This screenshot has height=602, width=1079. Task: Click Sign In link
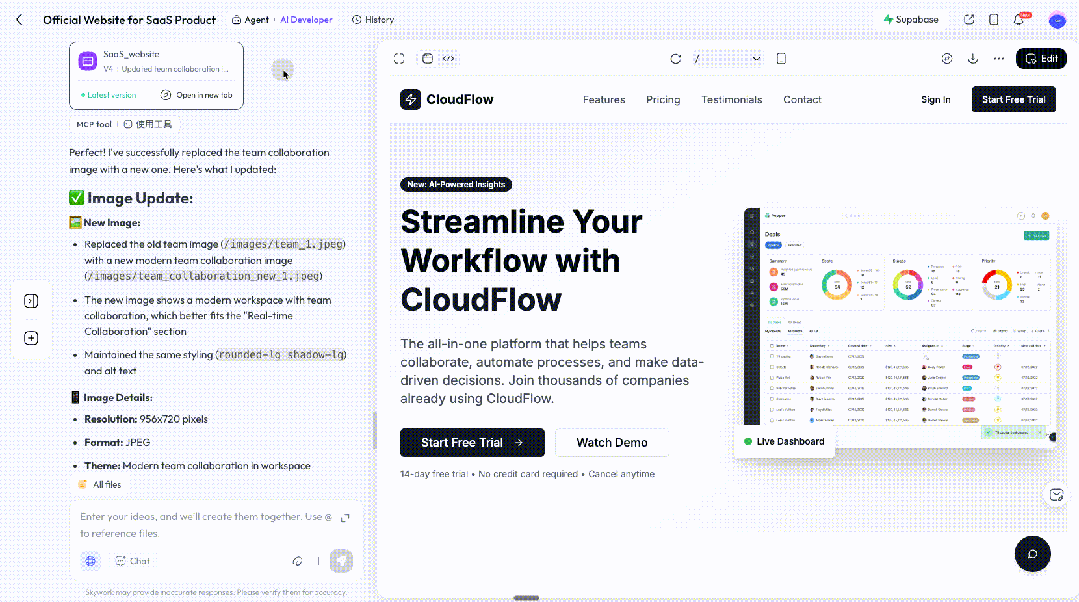[x=935, y=100]
